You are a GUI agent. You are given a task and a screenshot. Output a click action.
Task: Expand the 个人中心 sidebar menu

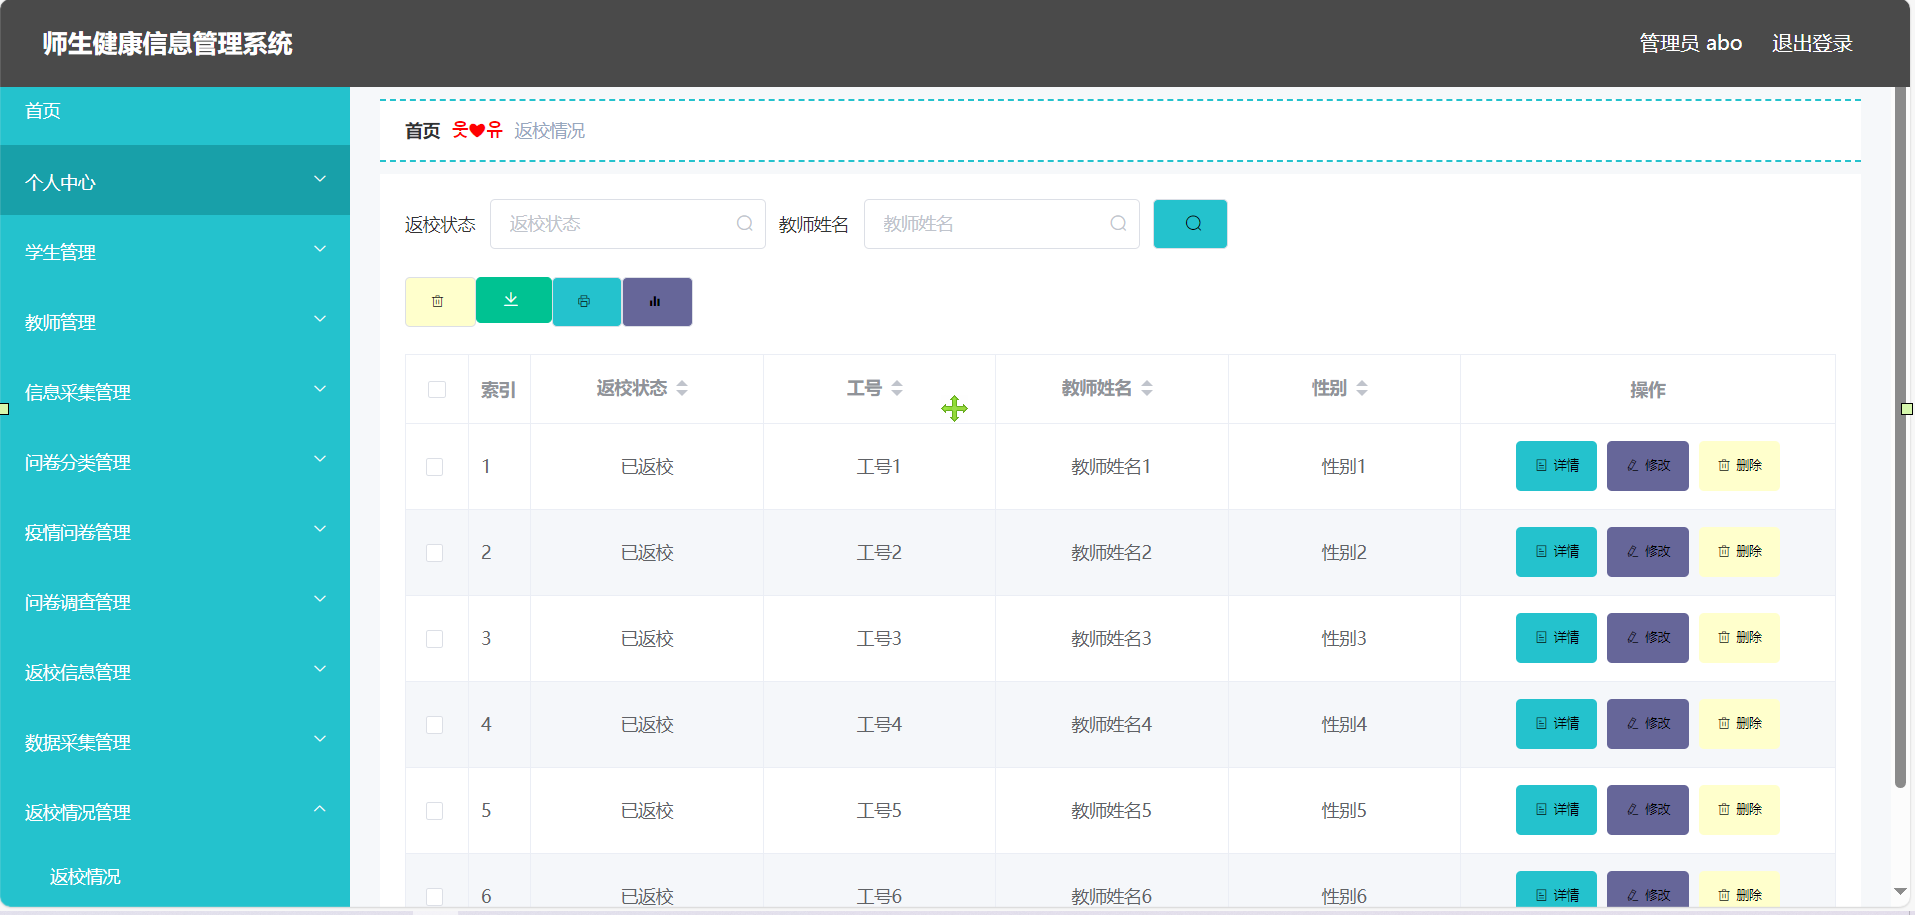175,181
